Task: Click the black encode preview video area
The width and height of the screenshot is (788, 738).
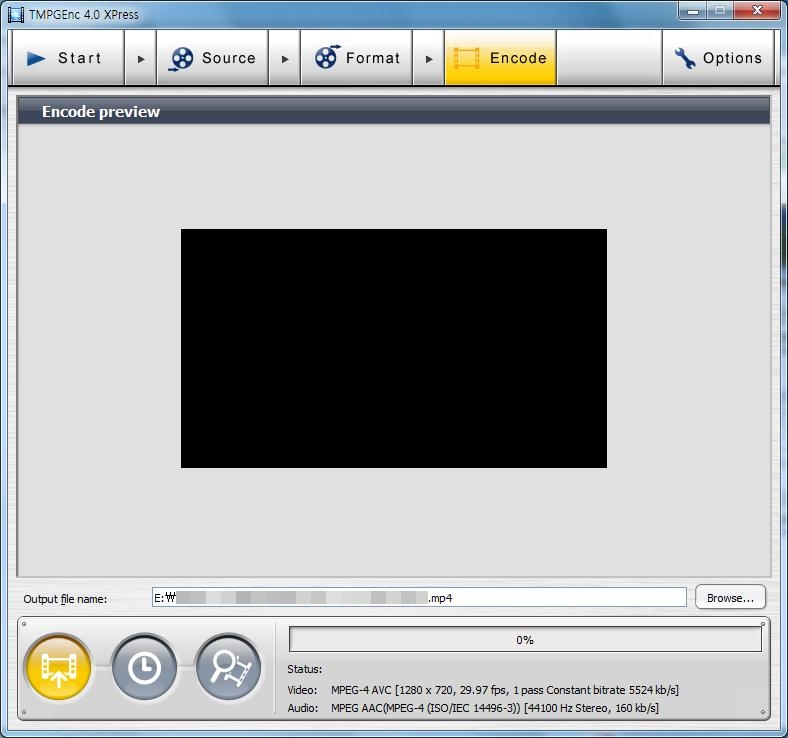Action: point(393,348)
